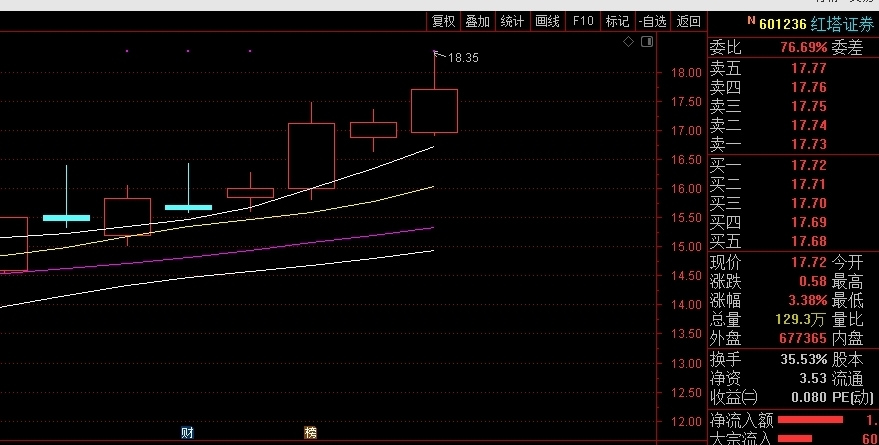Select the 买一 price 17.72

808,165
